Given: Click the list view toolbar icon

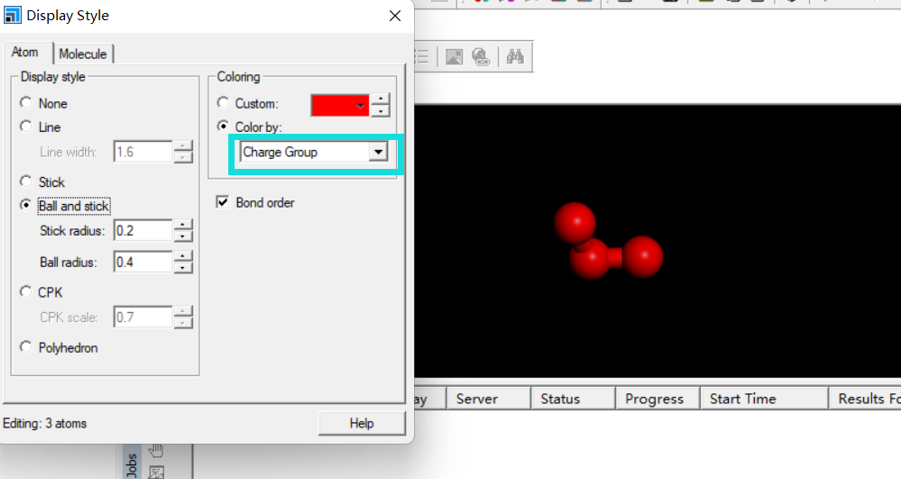Looking at the screenshot, I should [x=422, y=56].
